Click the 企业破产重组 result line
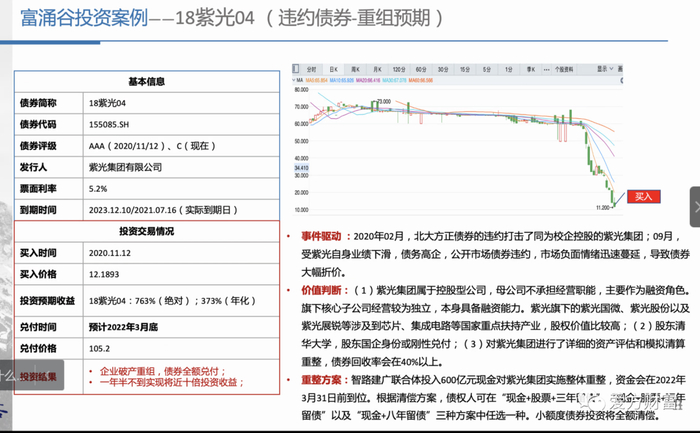This screenshot has width=700, height=433. tap(163, 371)
